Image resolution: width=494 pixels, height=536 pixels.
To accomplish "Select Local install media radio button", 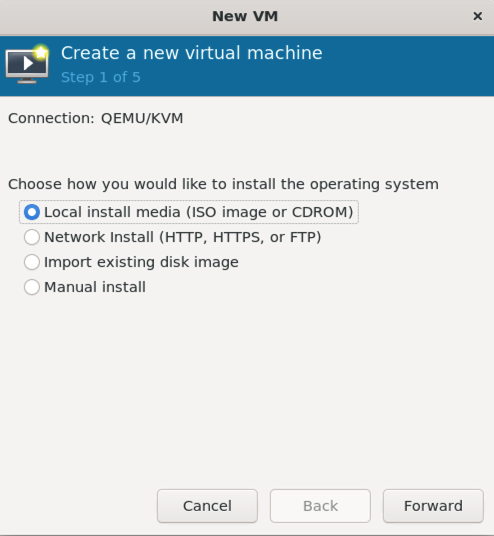I will [32, 212].
